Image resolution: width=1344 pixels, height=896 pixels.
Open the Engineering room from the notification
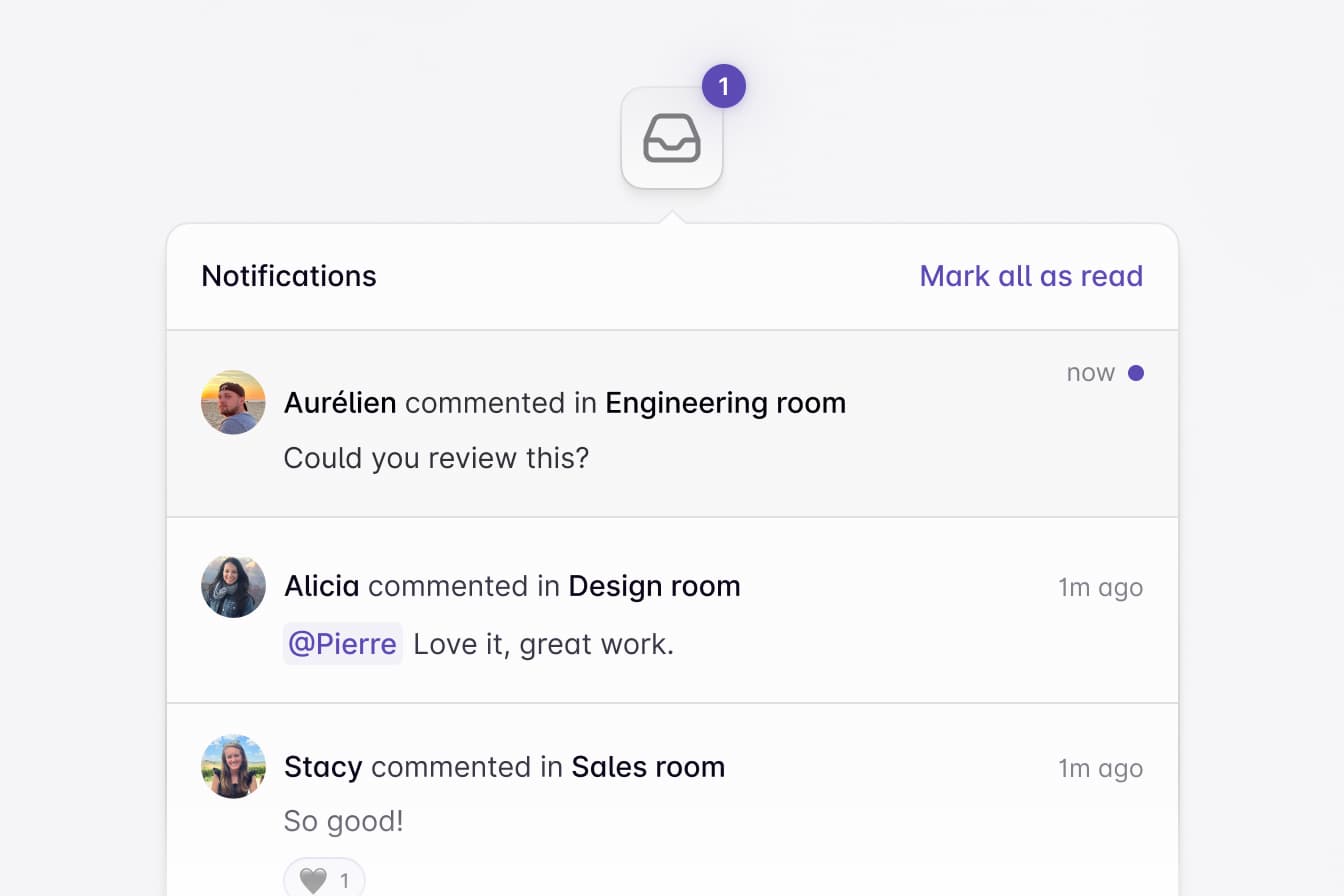(726, 402)
